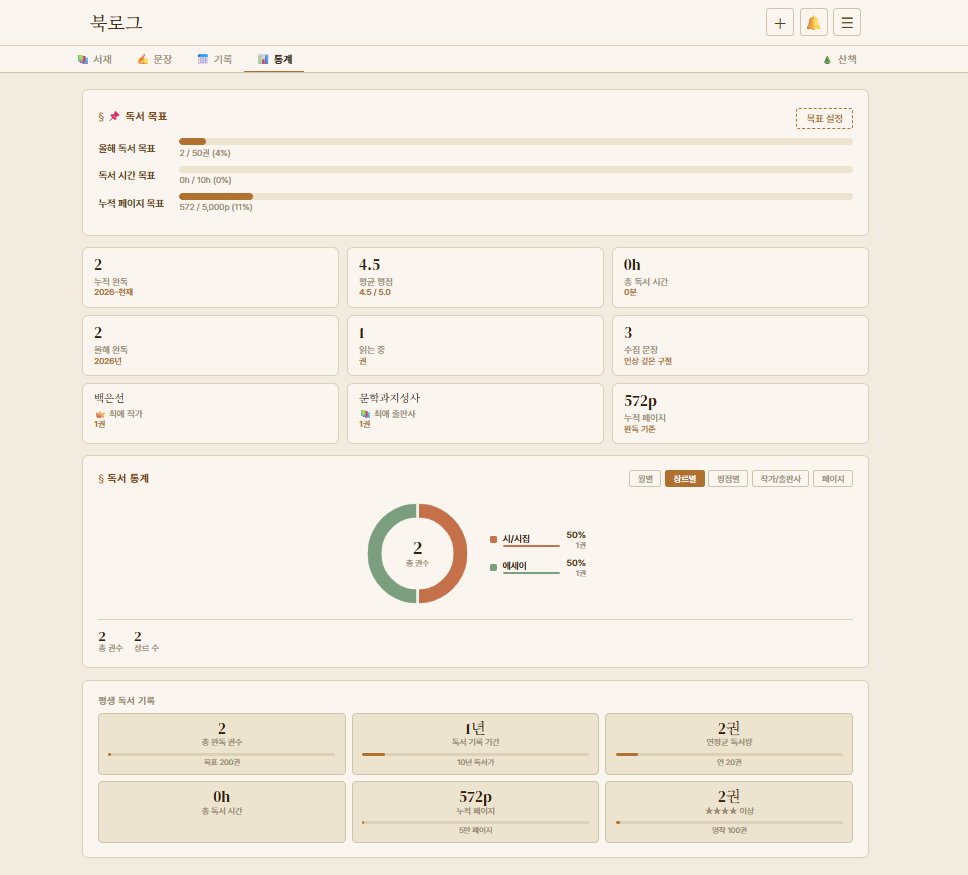Select the 작가/출판사 statistics filter
The image size is (968, 875).
pyautogui.click(x=780, y=478)
